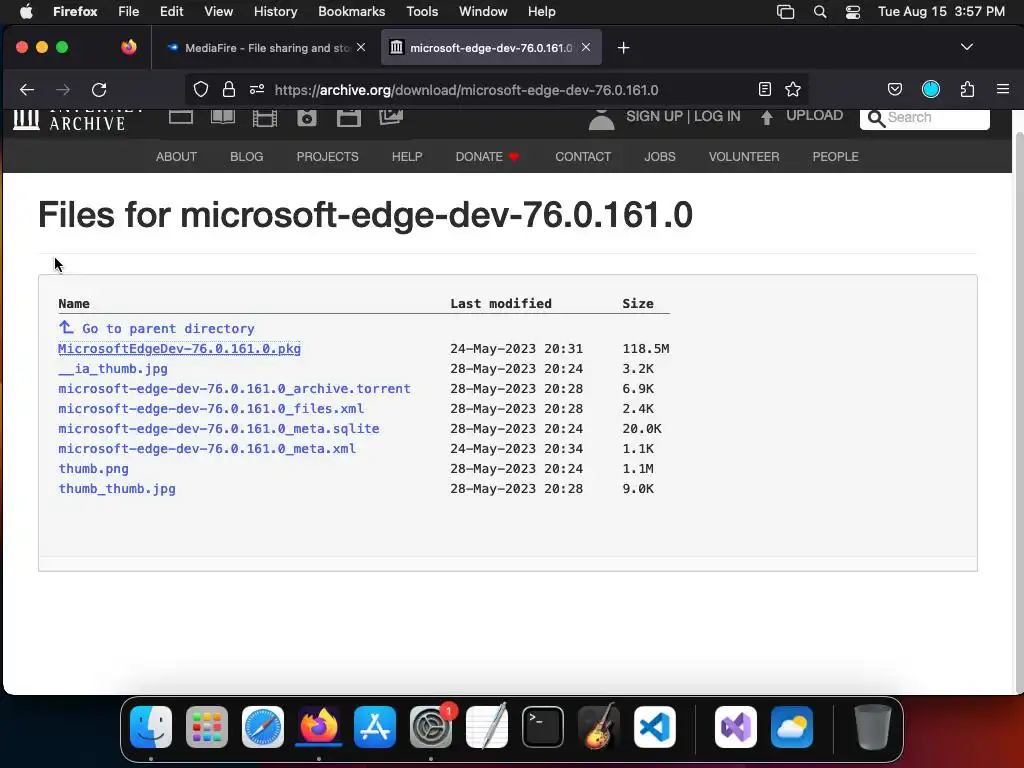Click the address bar URL
This screenshot has height=768, width=1024.
pos(466,90)
